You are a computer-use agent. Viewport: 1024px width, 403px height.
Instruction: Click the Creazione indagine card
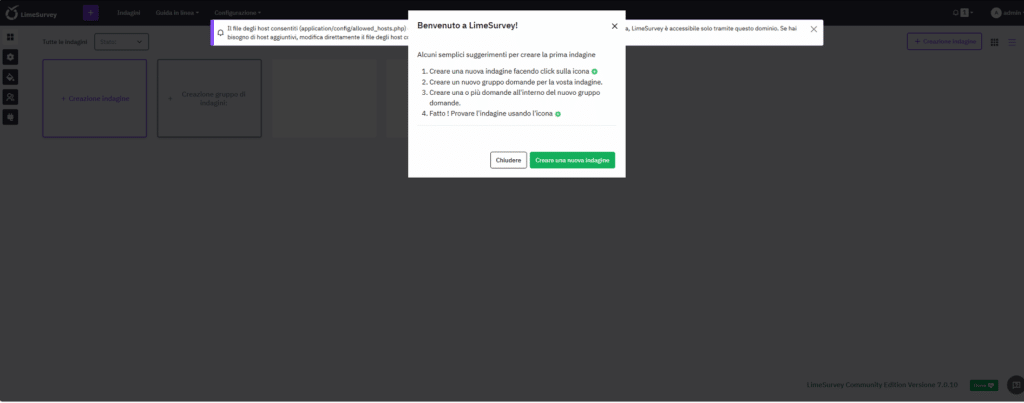pyautogui.click(x=95, y=99)
